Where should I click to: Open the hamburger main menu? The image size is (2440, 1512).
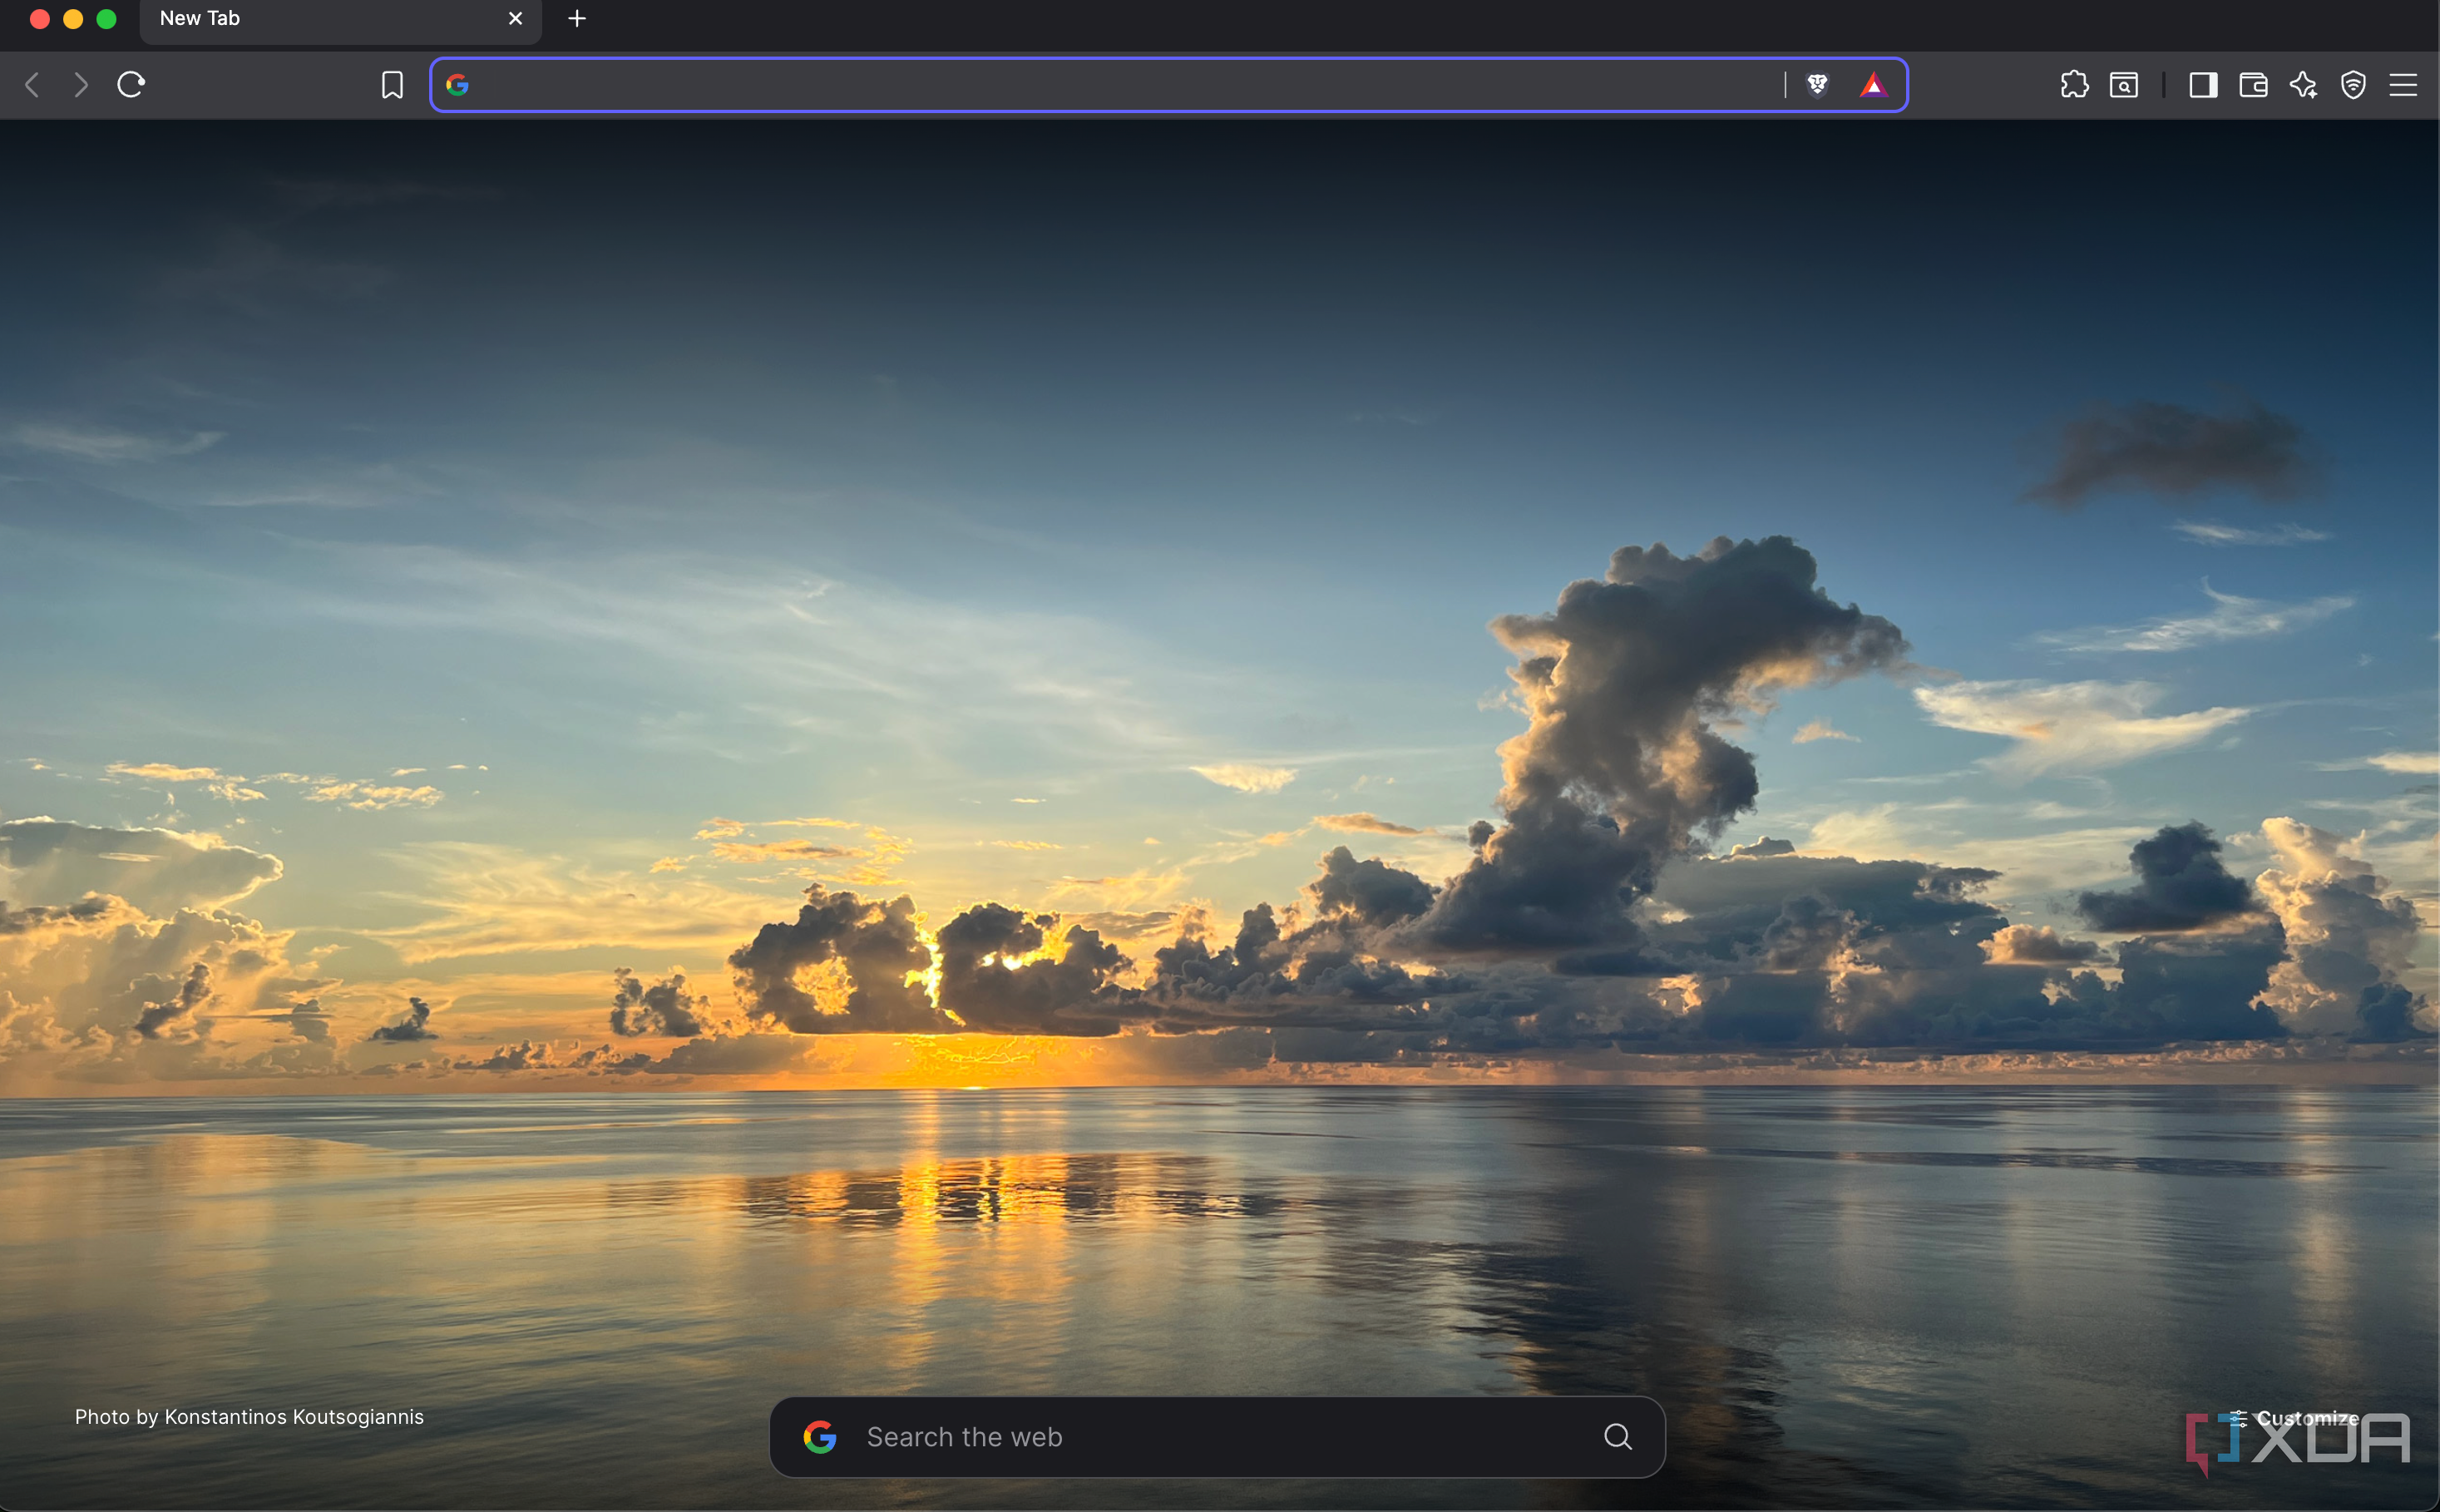[2403, 85]
